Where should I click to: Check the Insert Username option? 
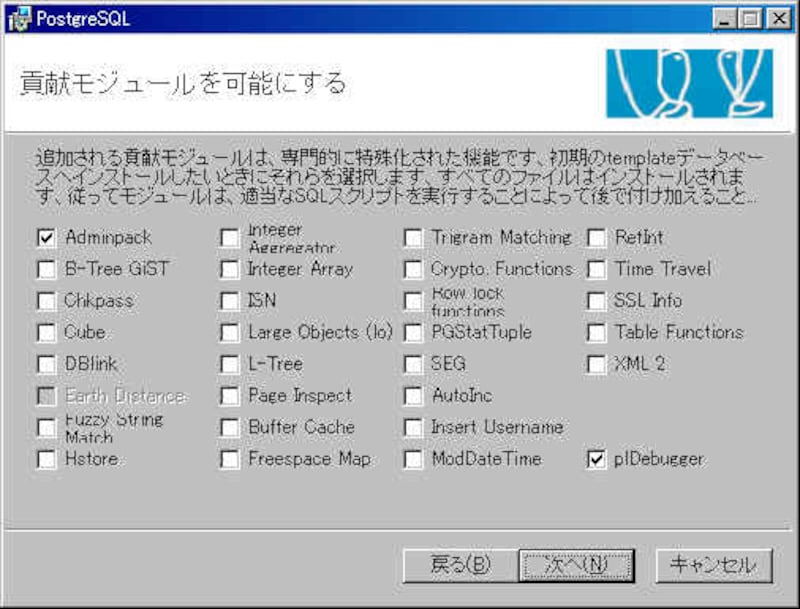tap(413, 427)
